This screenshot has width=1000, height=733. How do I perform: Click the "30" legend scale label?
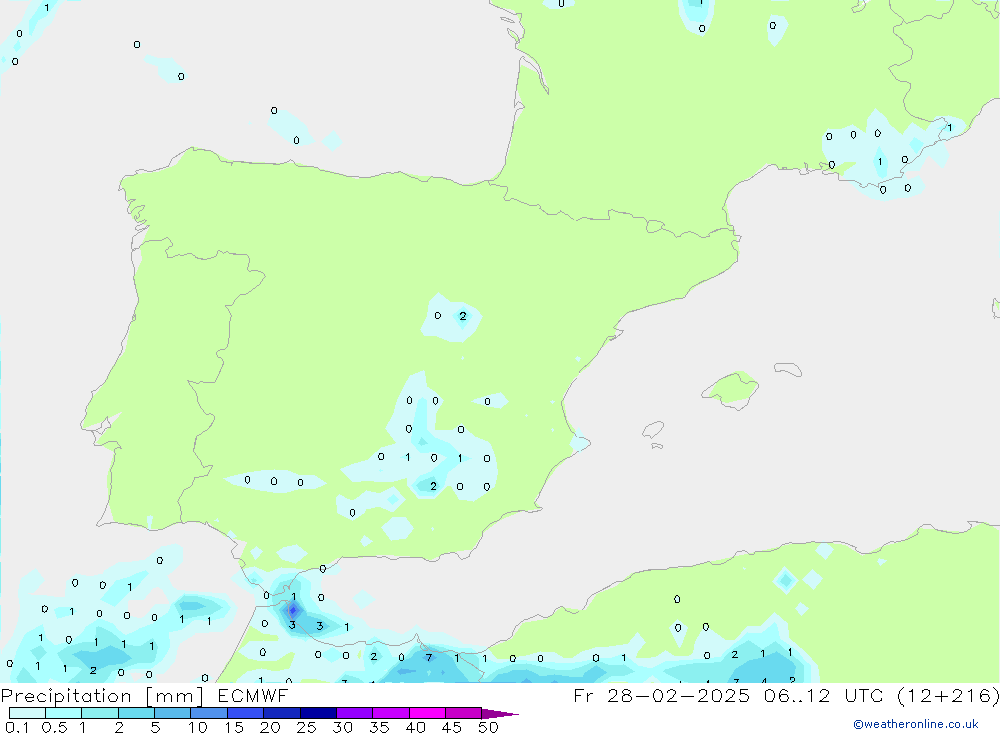(x=342, y=727)
